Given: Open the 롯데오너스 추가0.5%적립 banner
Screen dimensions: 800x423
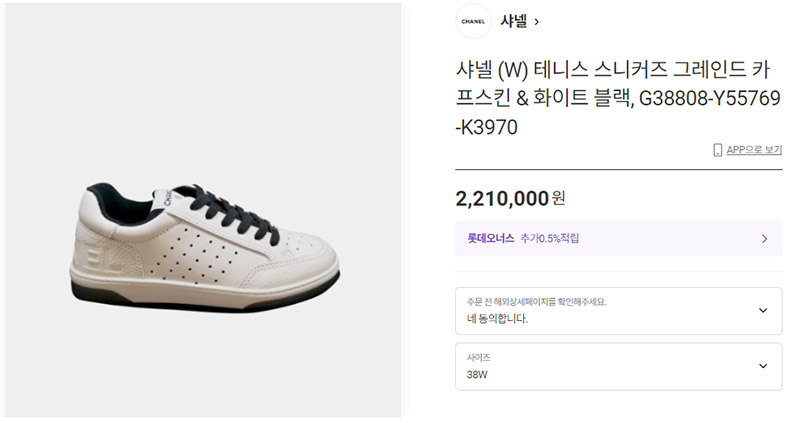Looking at the screenshot, I should pos(618,238).
